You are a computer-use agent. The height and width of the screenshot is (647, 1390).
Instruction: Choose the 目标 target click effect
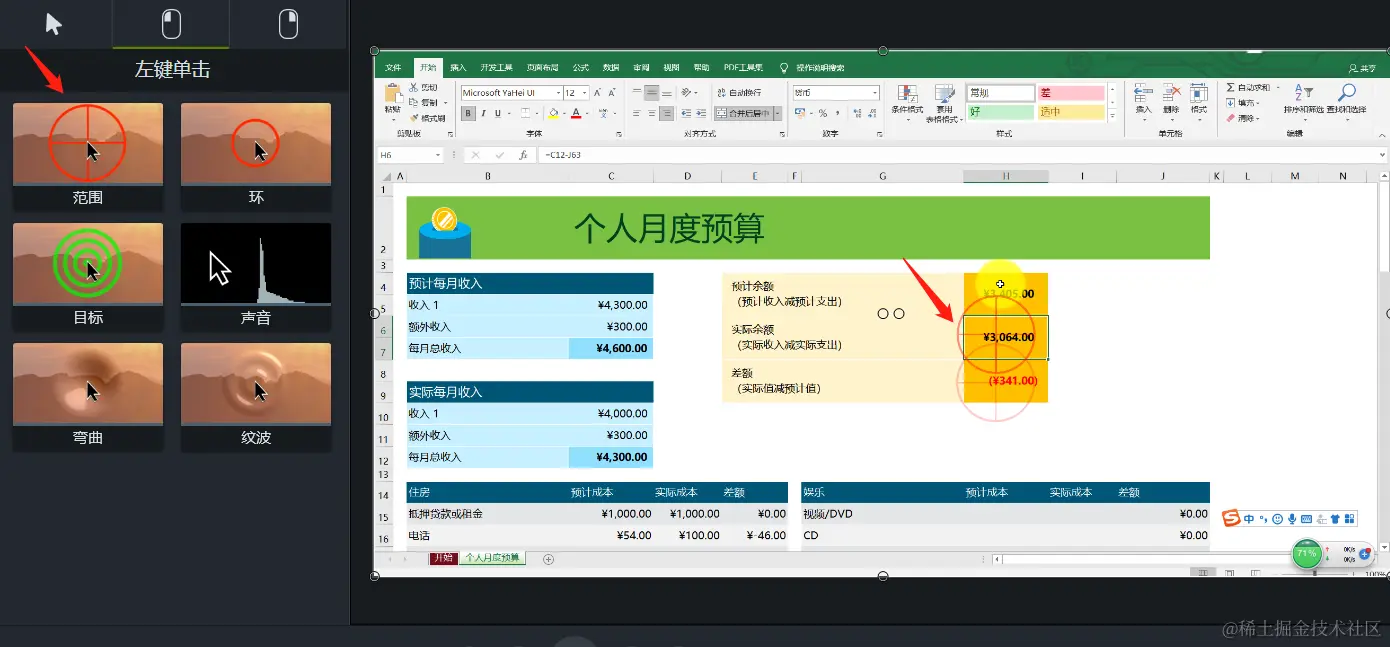pos(88,275)
